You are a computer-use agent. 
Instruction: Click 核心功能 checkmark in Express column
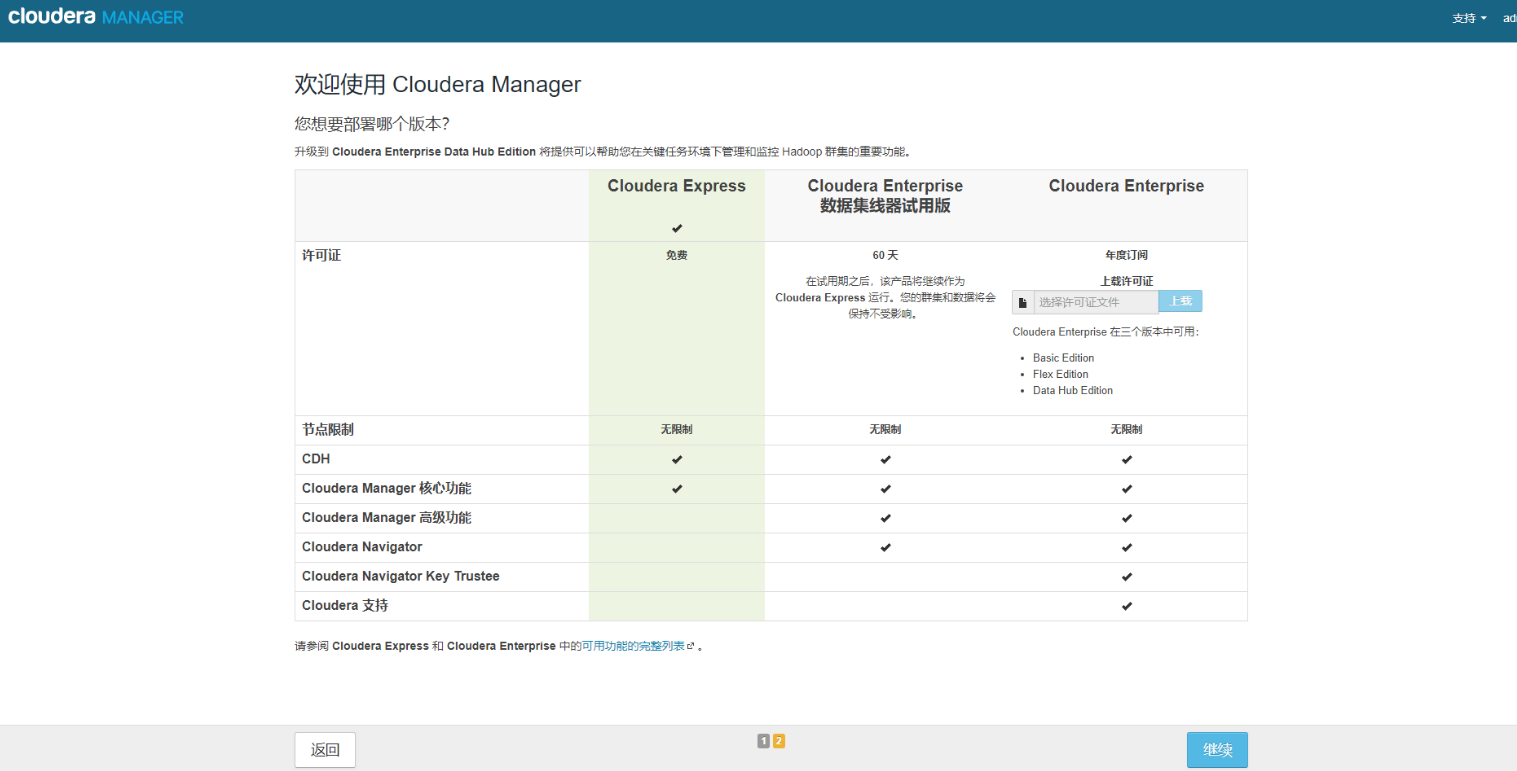tap(677, 489)
